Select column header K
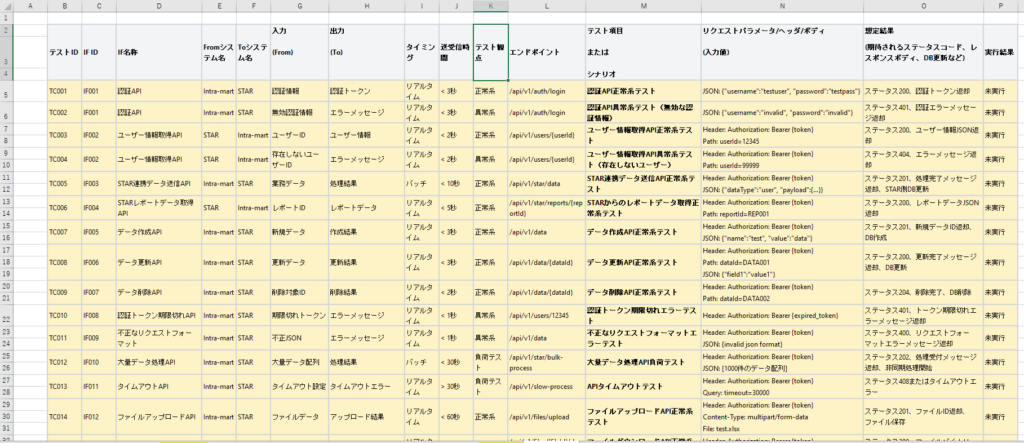The image size is (1024, 443). coord(490,6)
